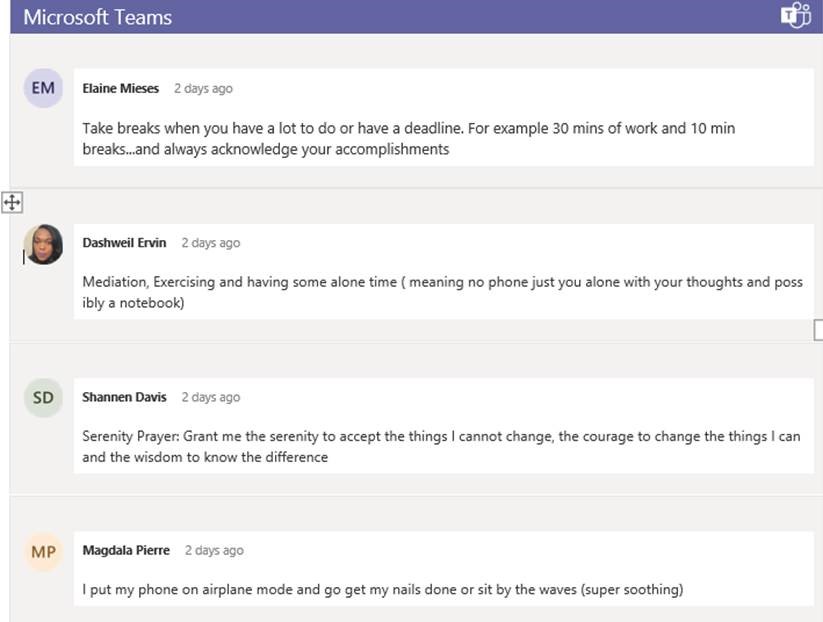Click the Elaine Mieses name
Image resolution: width=823 pixels, height=622 pixels.
pos(120,88)
